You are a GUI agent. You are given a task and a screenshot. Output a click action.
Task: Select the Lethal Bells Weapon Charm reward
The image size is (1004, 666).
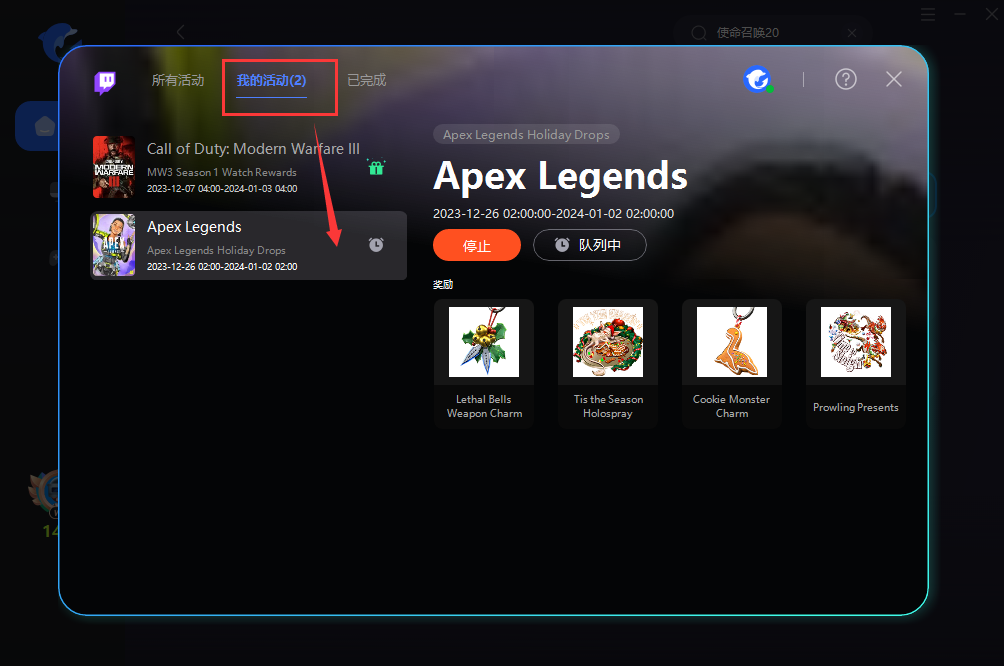[x=484, y=363]
